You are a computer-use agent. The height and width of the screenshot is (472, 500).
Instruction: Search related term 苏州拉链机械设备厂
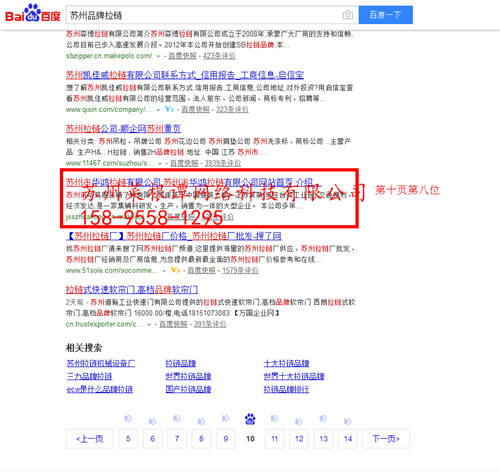pyautogui.click(x=101, y=363)
